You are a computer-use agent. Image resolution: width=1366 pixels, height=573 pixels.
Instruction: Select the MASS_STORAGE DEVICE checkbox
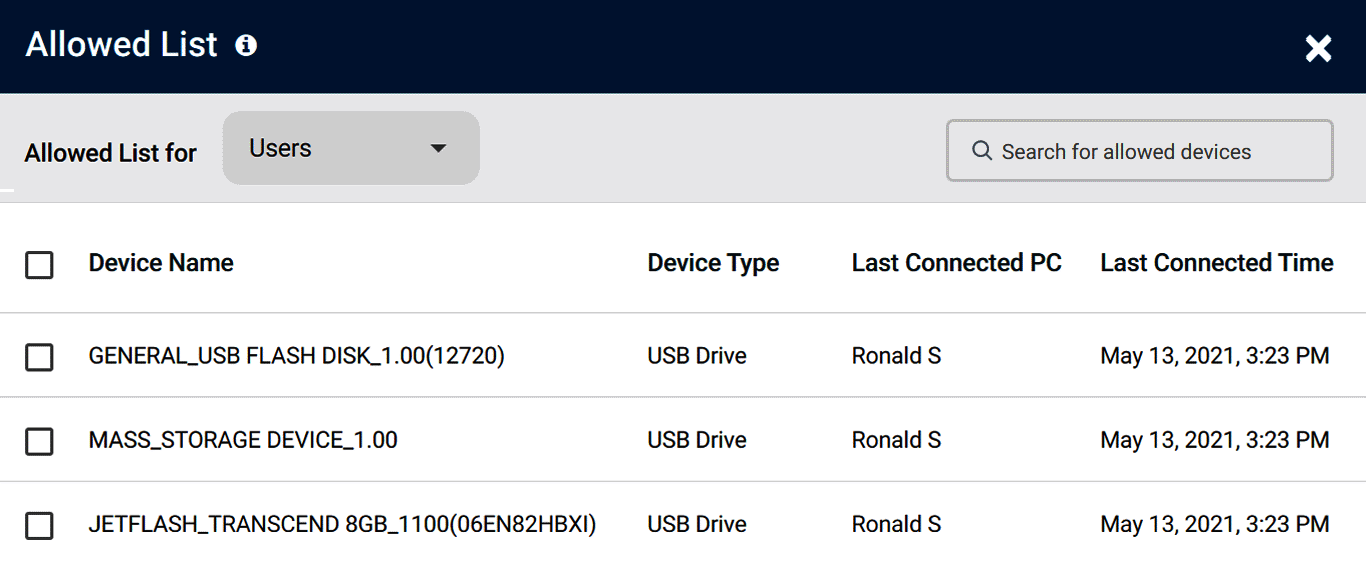[39, 441]
